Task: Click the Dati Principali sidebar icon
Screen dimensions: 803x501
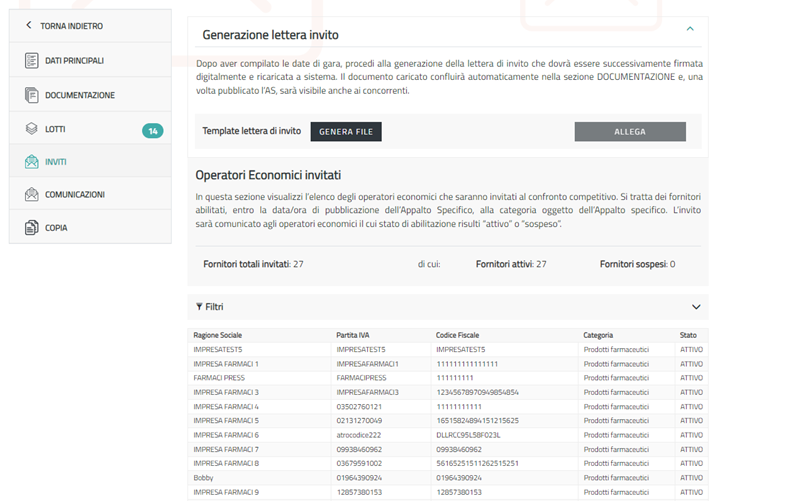Action: (x=32, y=61)
